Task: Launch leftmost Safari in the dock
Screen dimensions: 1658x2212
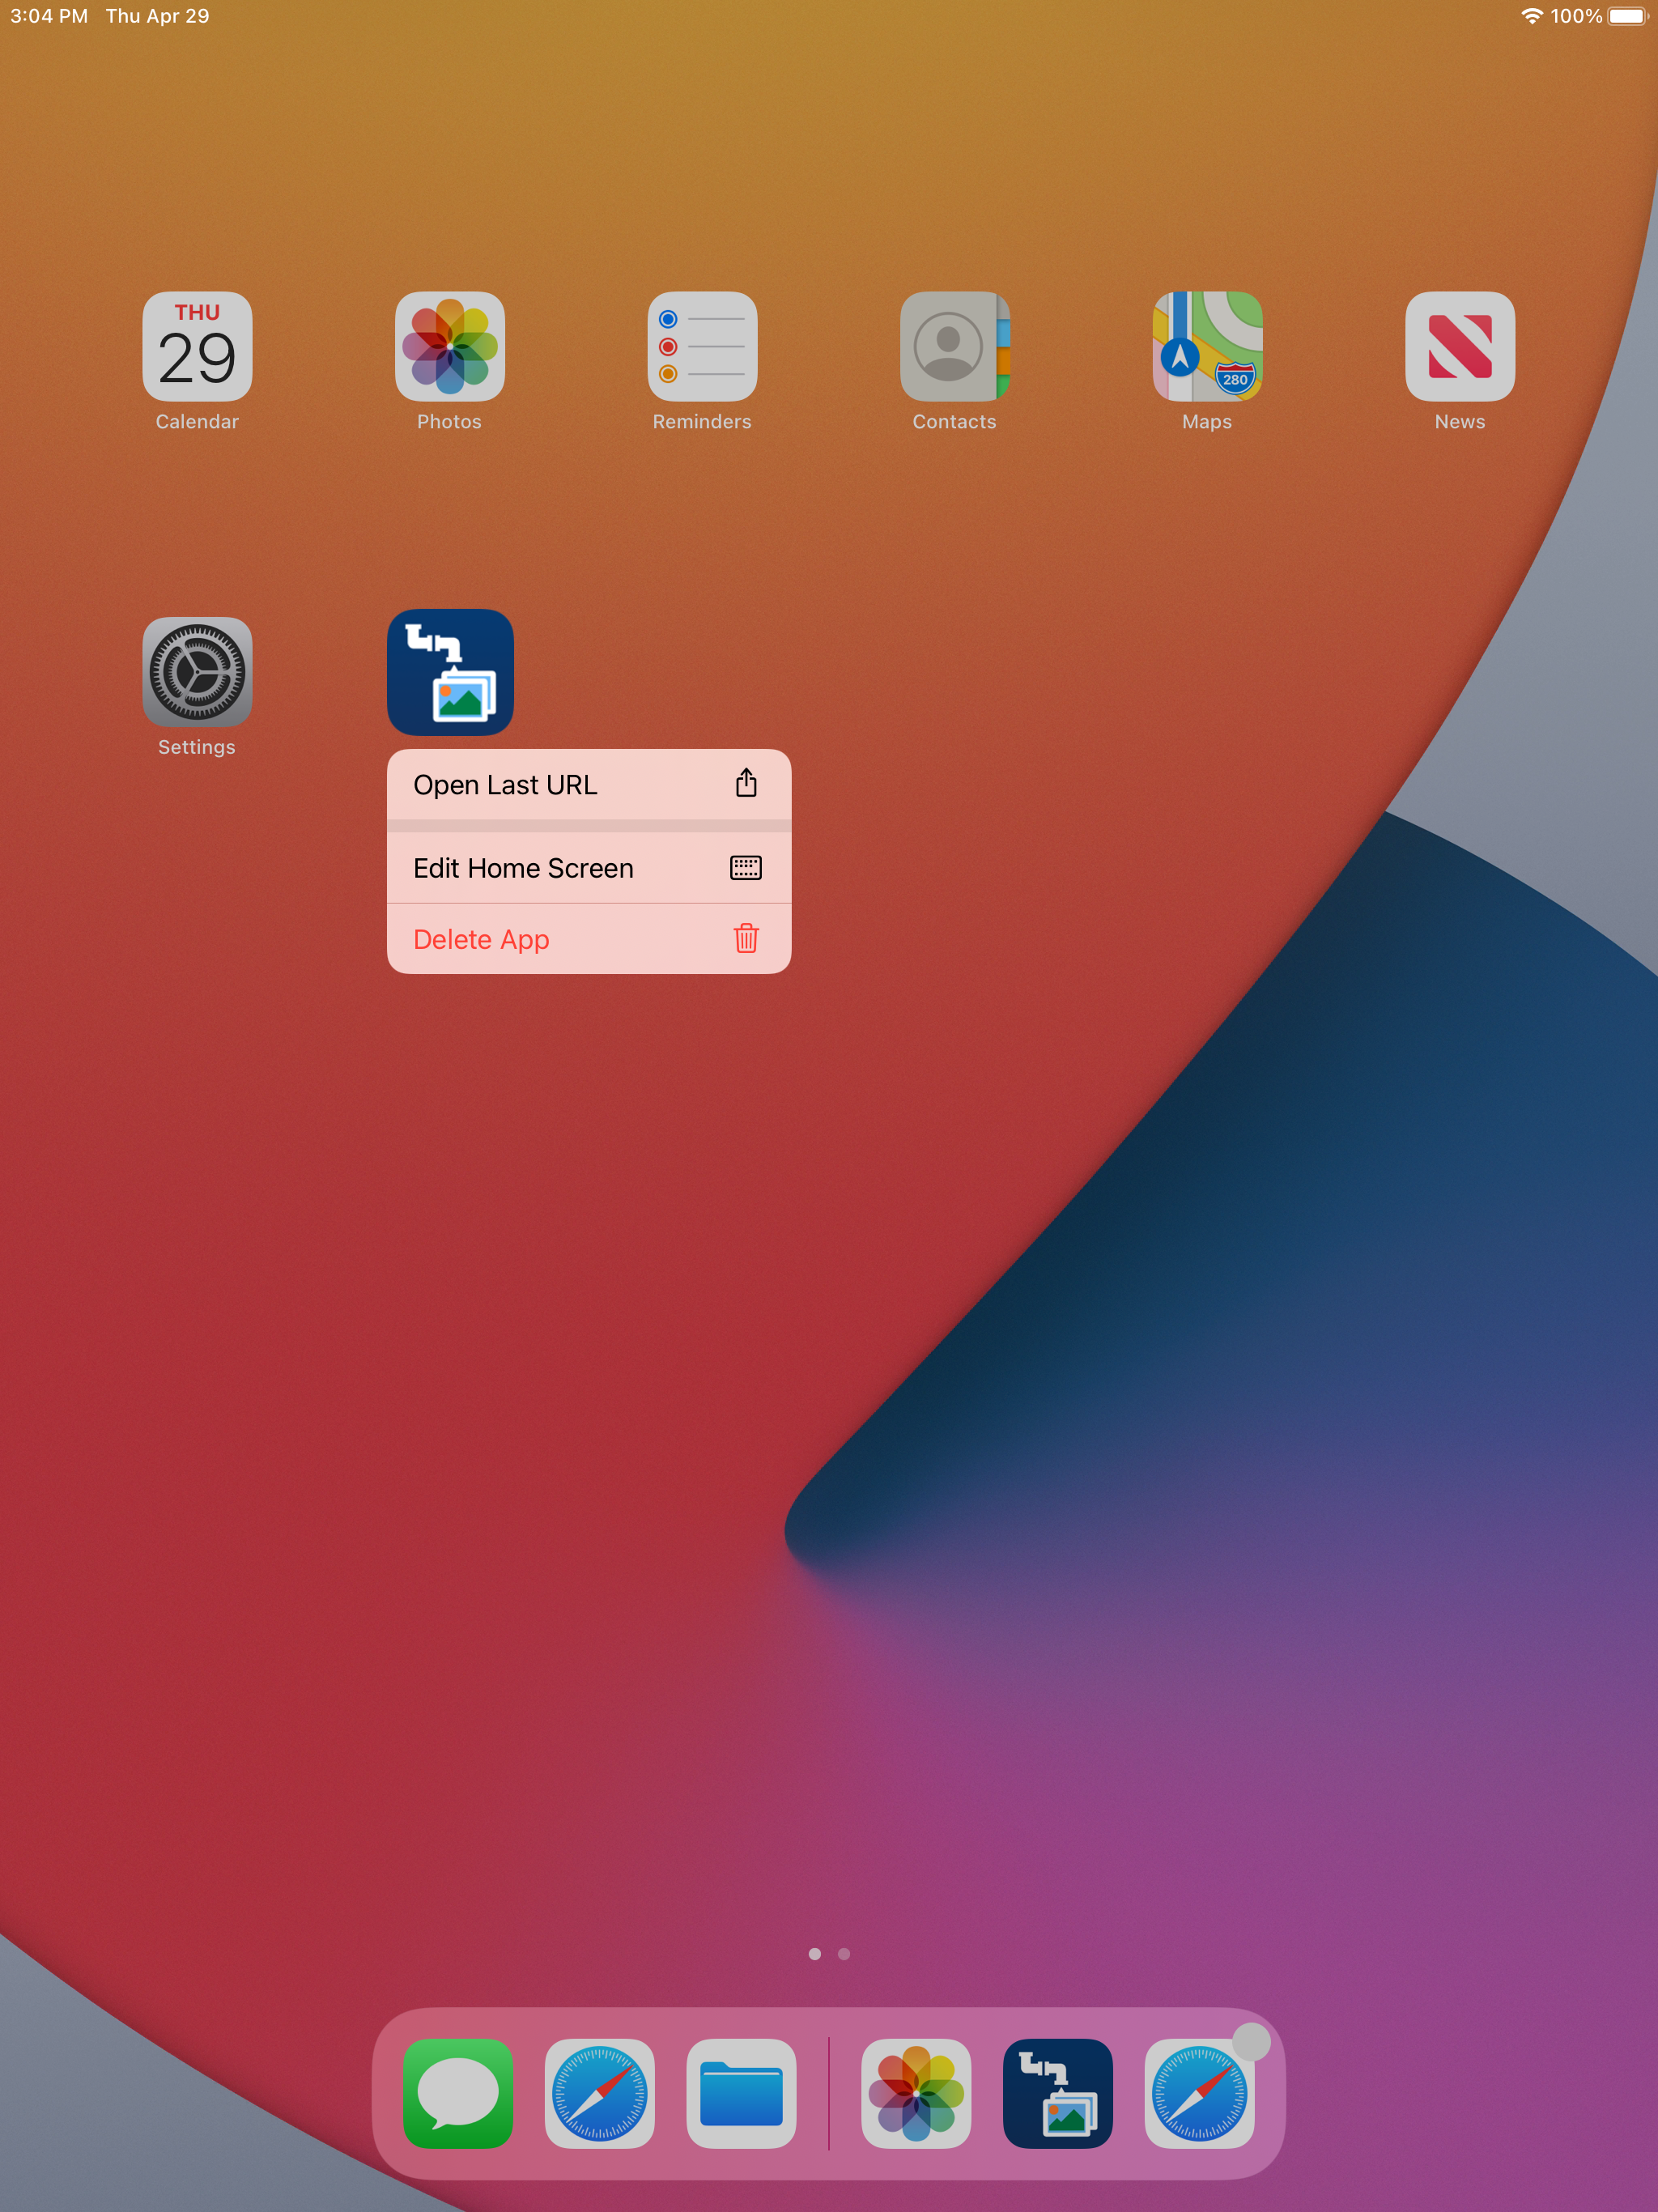Action: [599, 2093]
